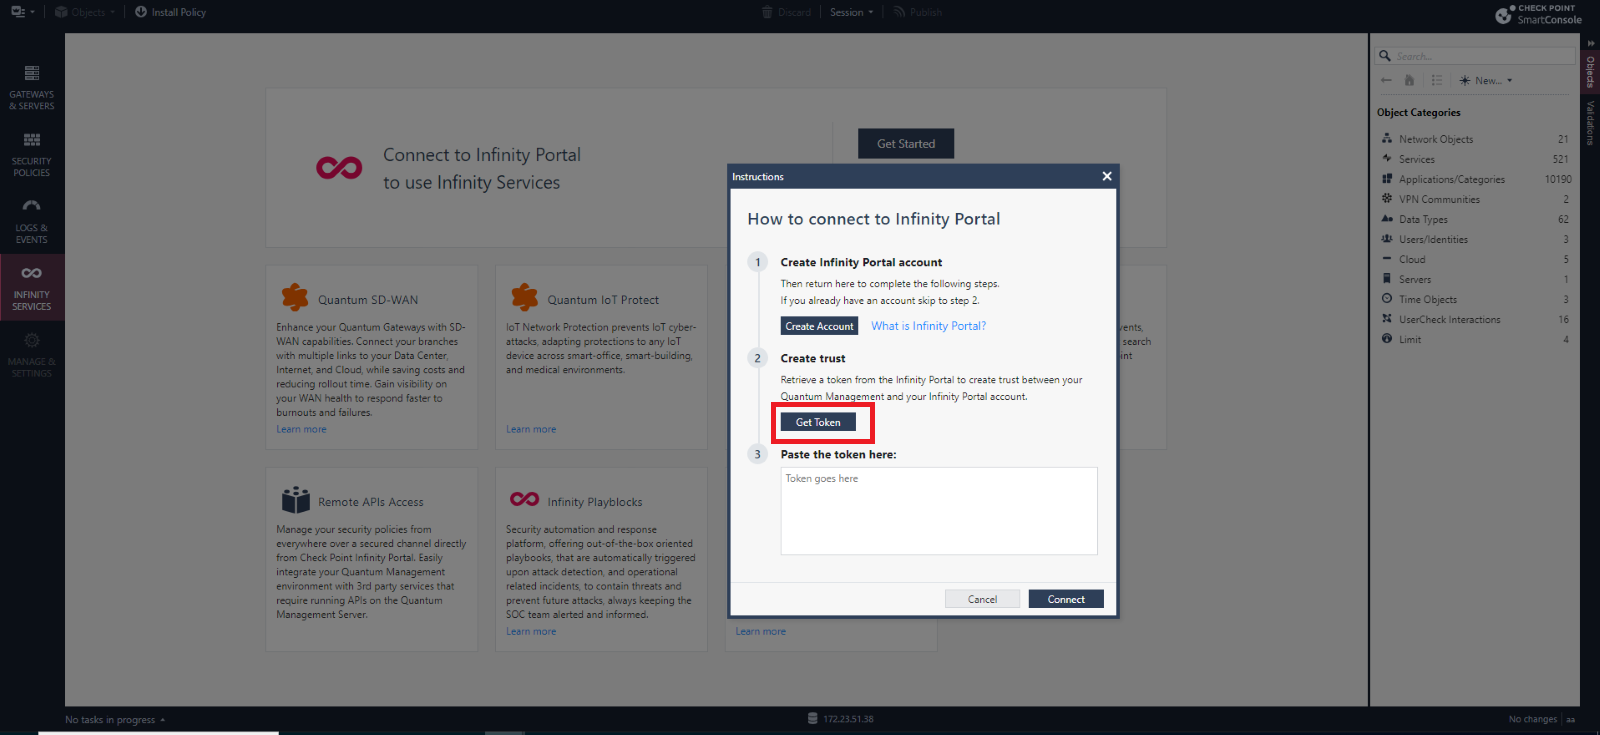Screen dimensions: 1600x735
Task: Click the Infinity Playblocks infinity icon
Action: point(525,499)
